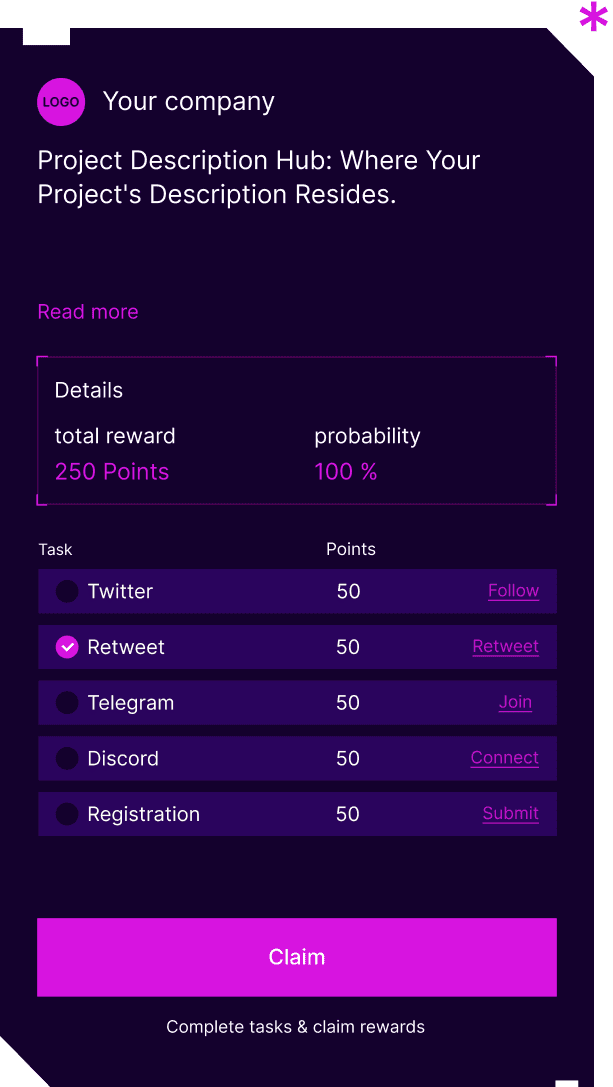The width and height of the screenshot is (613, 1087).
Task: Click the Connect link for Discord
Action: point(504,758)
